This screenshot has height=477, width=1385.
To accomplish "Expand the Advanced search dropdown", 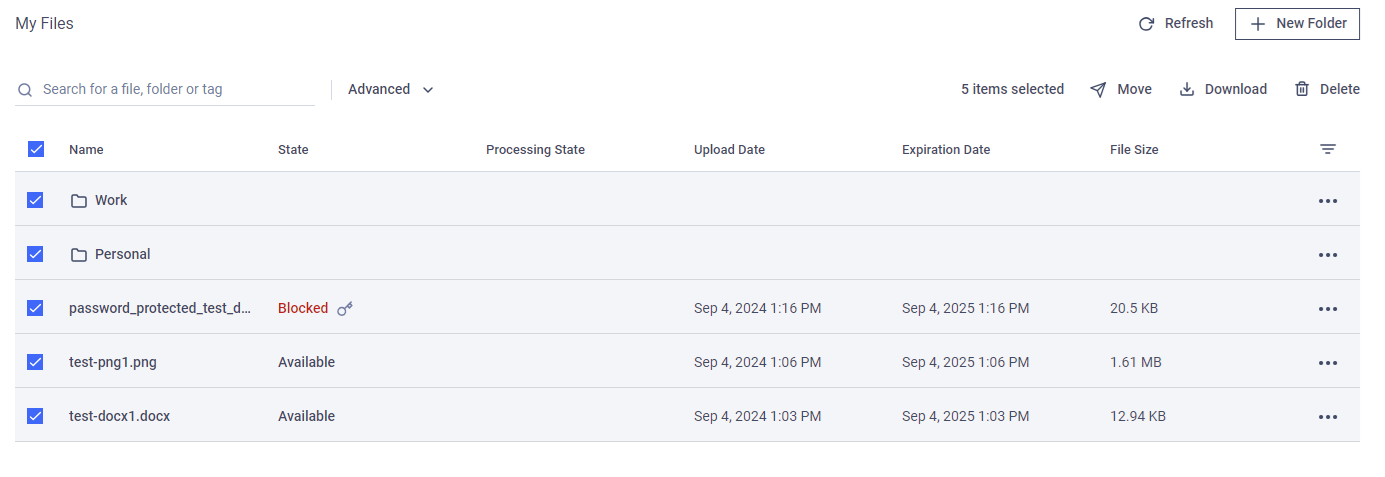I will 391,89.
